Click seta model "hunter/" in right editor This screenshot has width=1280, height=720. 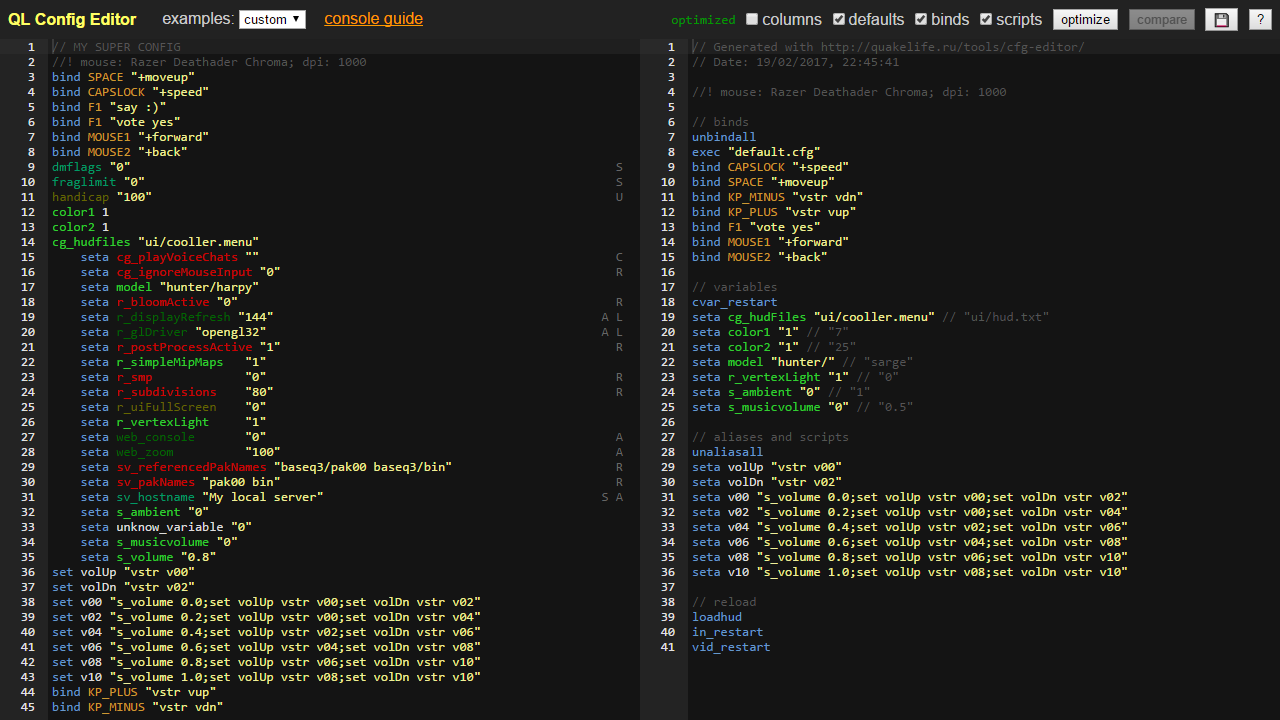coord(802,362)
